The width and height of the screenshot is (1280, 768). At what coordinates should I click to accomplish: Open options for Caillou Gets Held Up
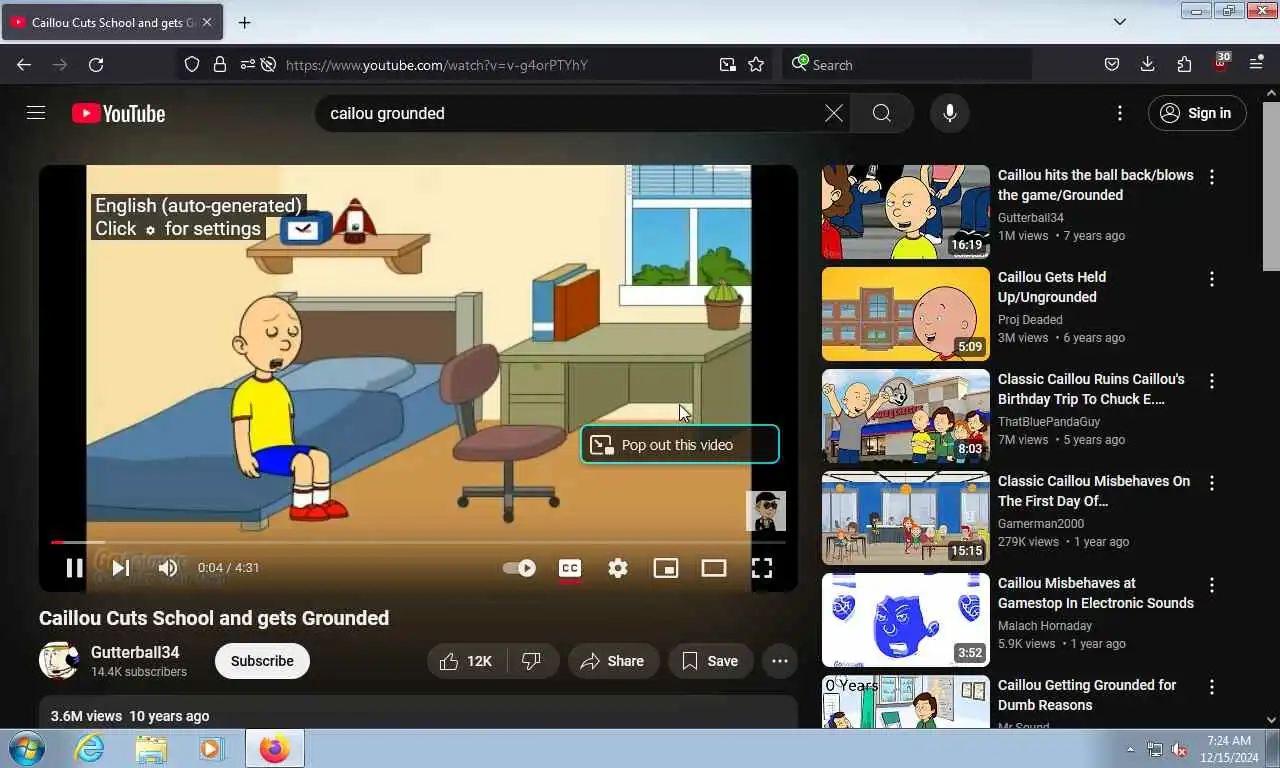(x=1212, y=279)
